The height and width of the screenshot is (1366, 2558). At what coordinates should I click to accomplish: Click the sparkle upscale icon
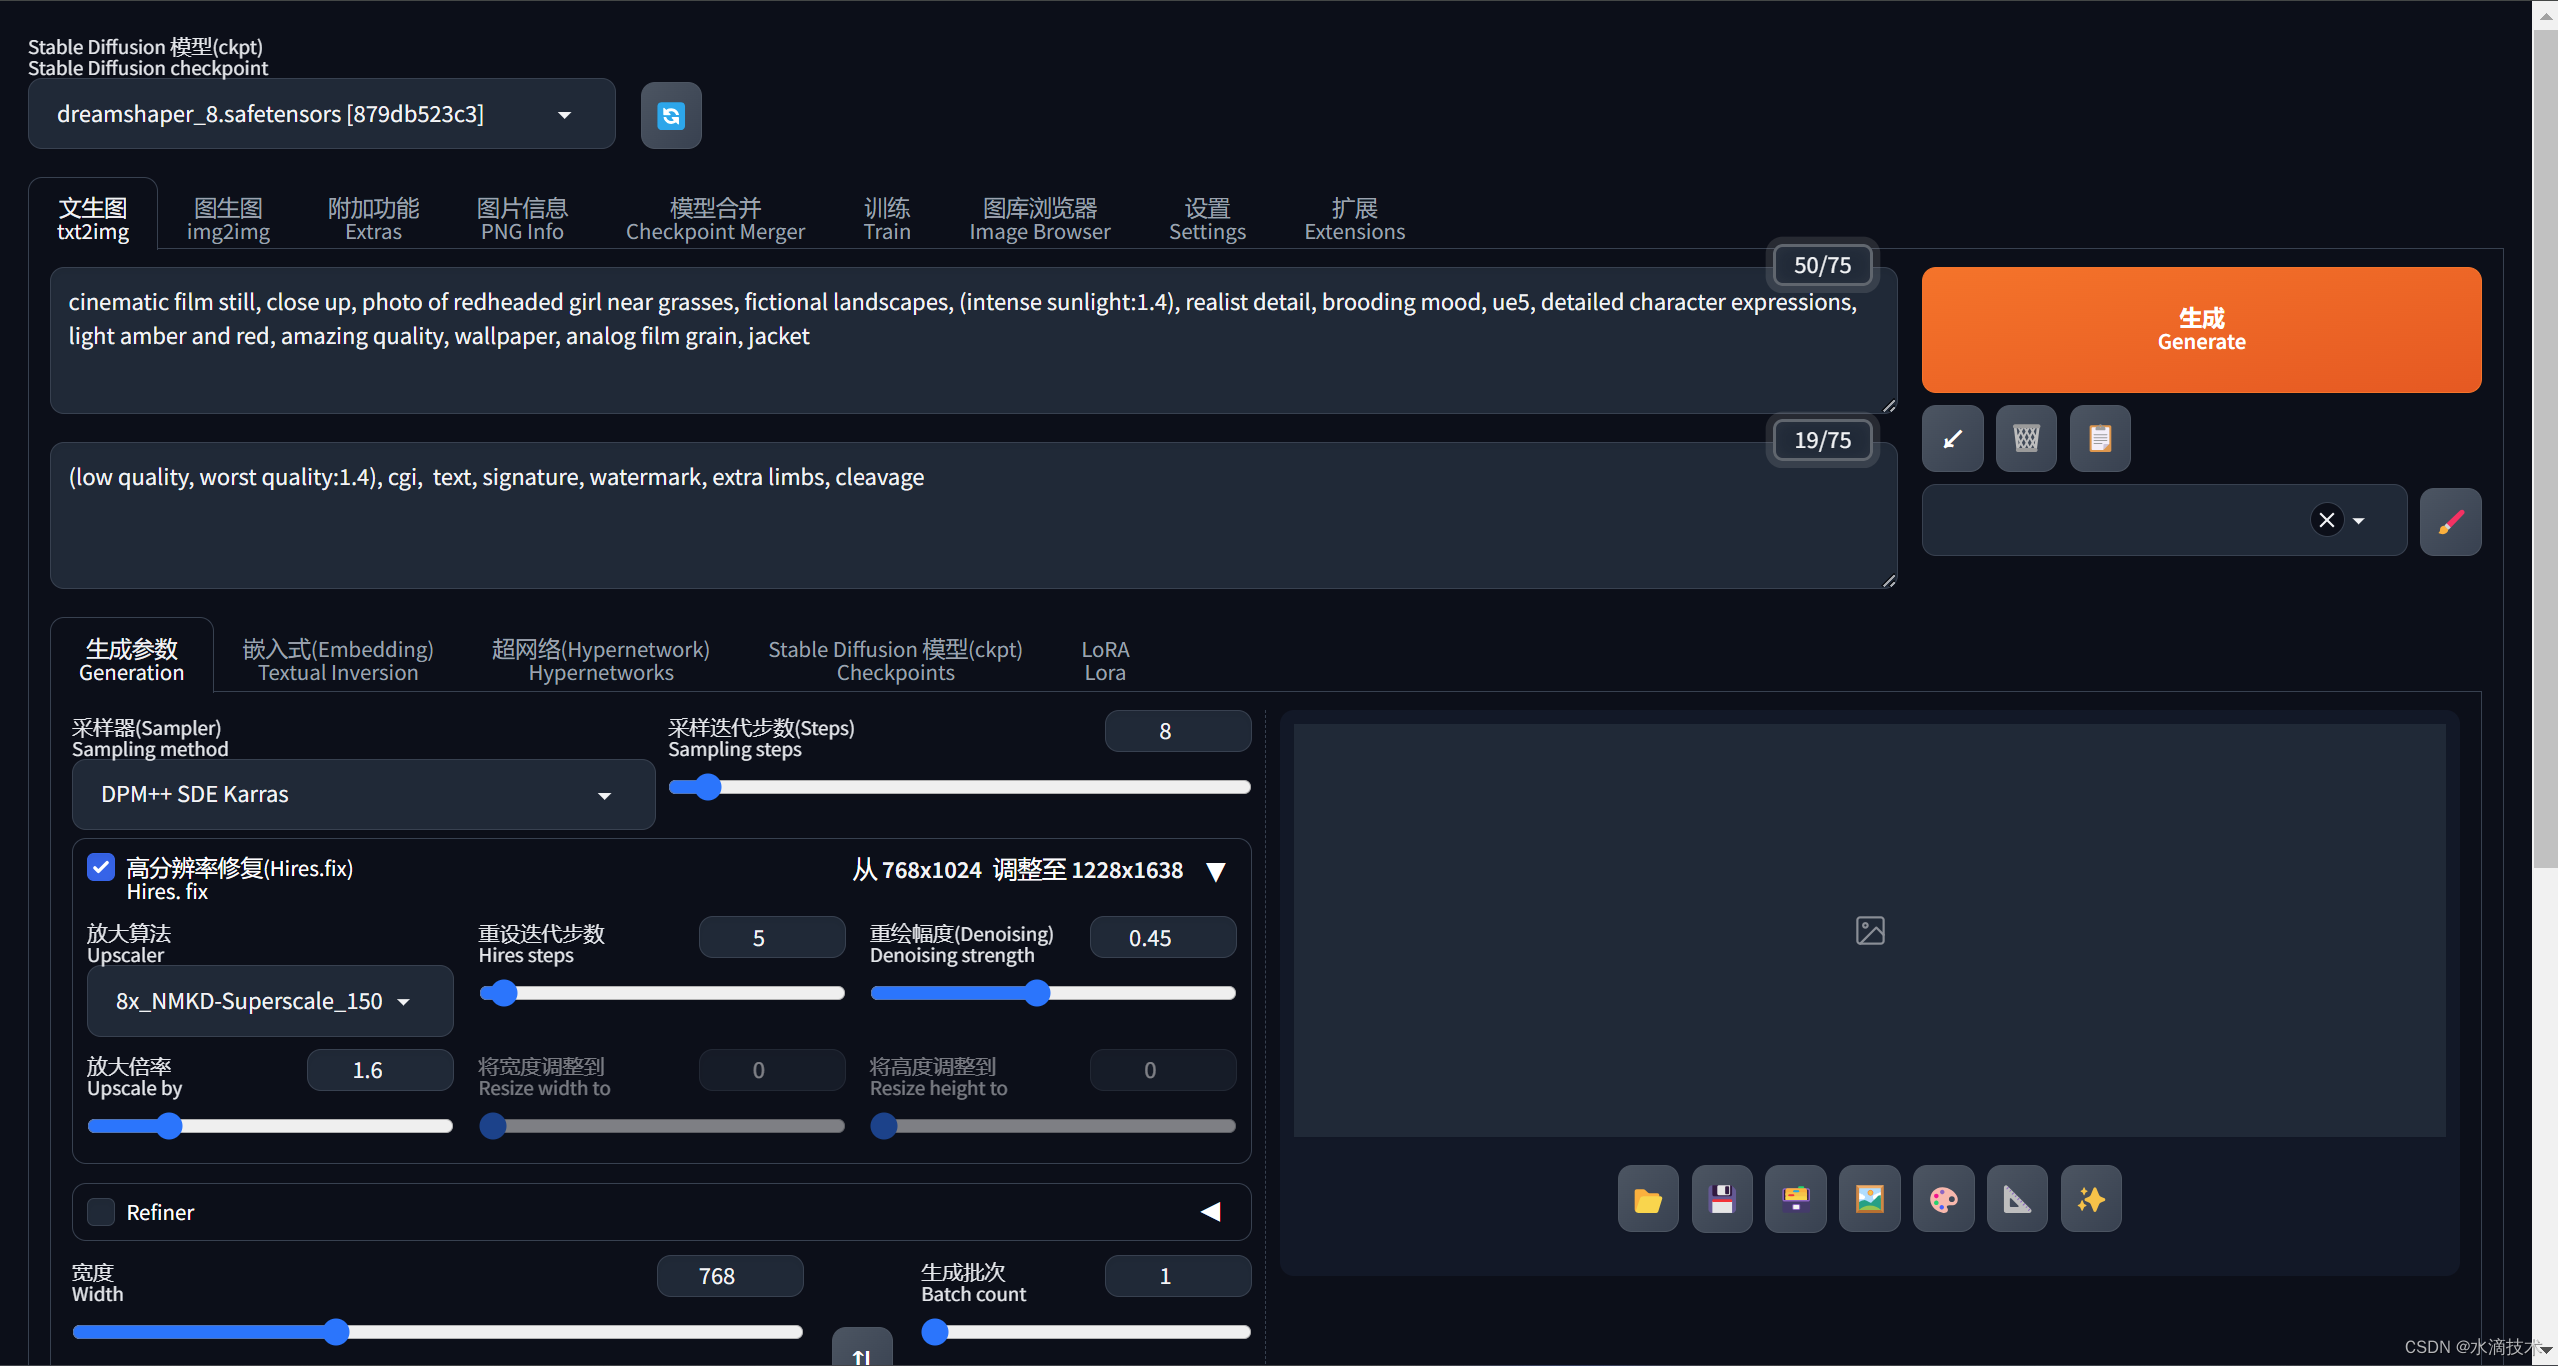click(2091, 1199)
